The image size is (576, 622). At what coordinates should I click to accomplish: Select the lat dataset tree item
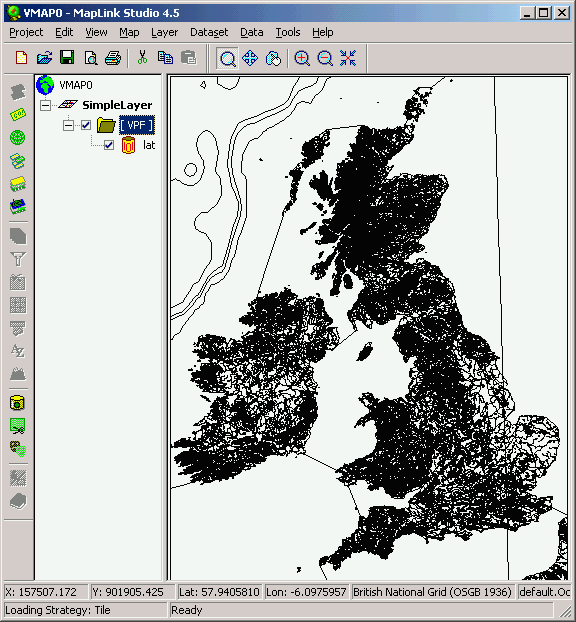(149, 145)
